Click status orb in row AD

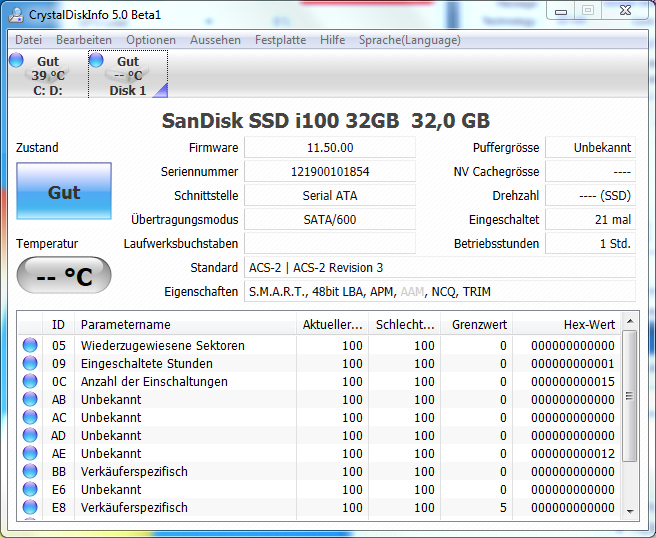[x=30, y=435]
